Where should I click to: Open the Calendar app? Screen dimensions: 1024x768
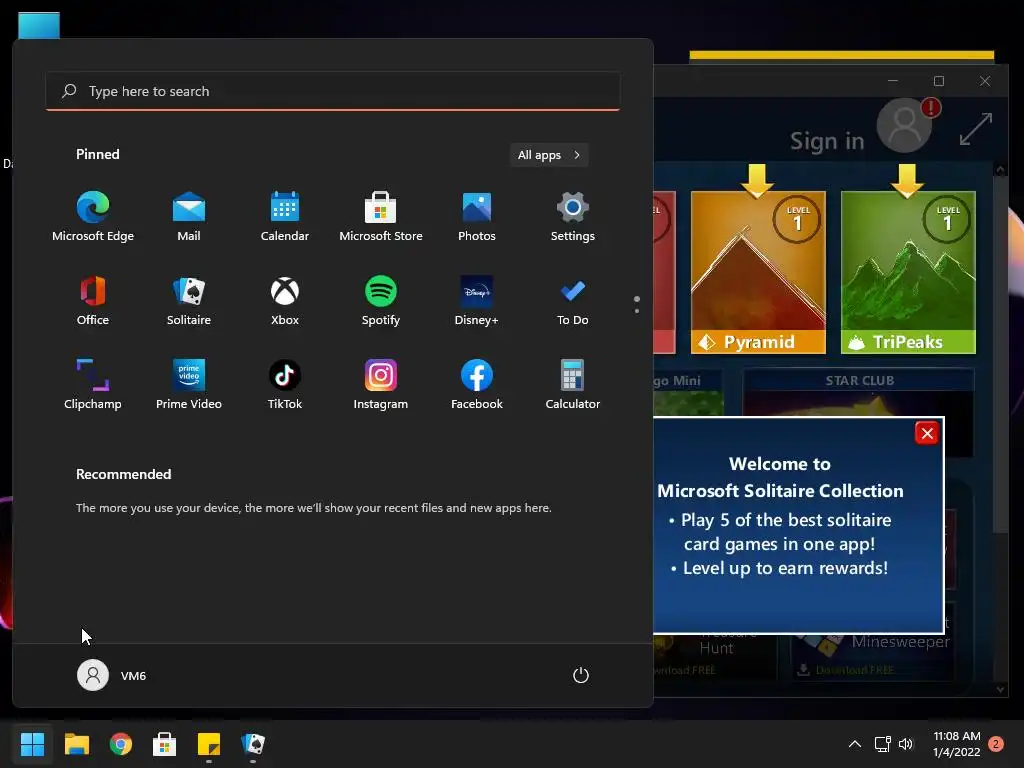click(x=285, y=216)
